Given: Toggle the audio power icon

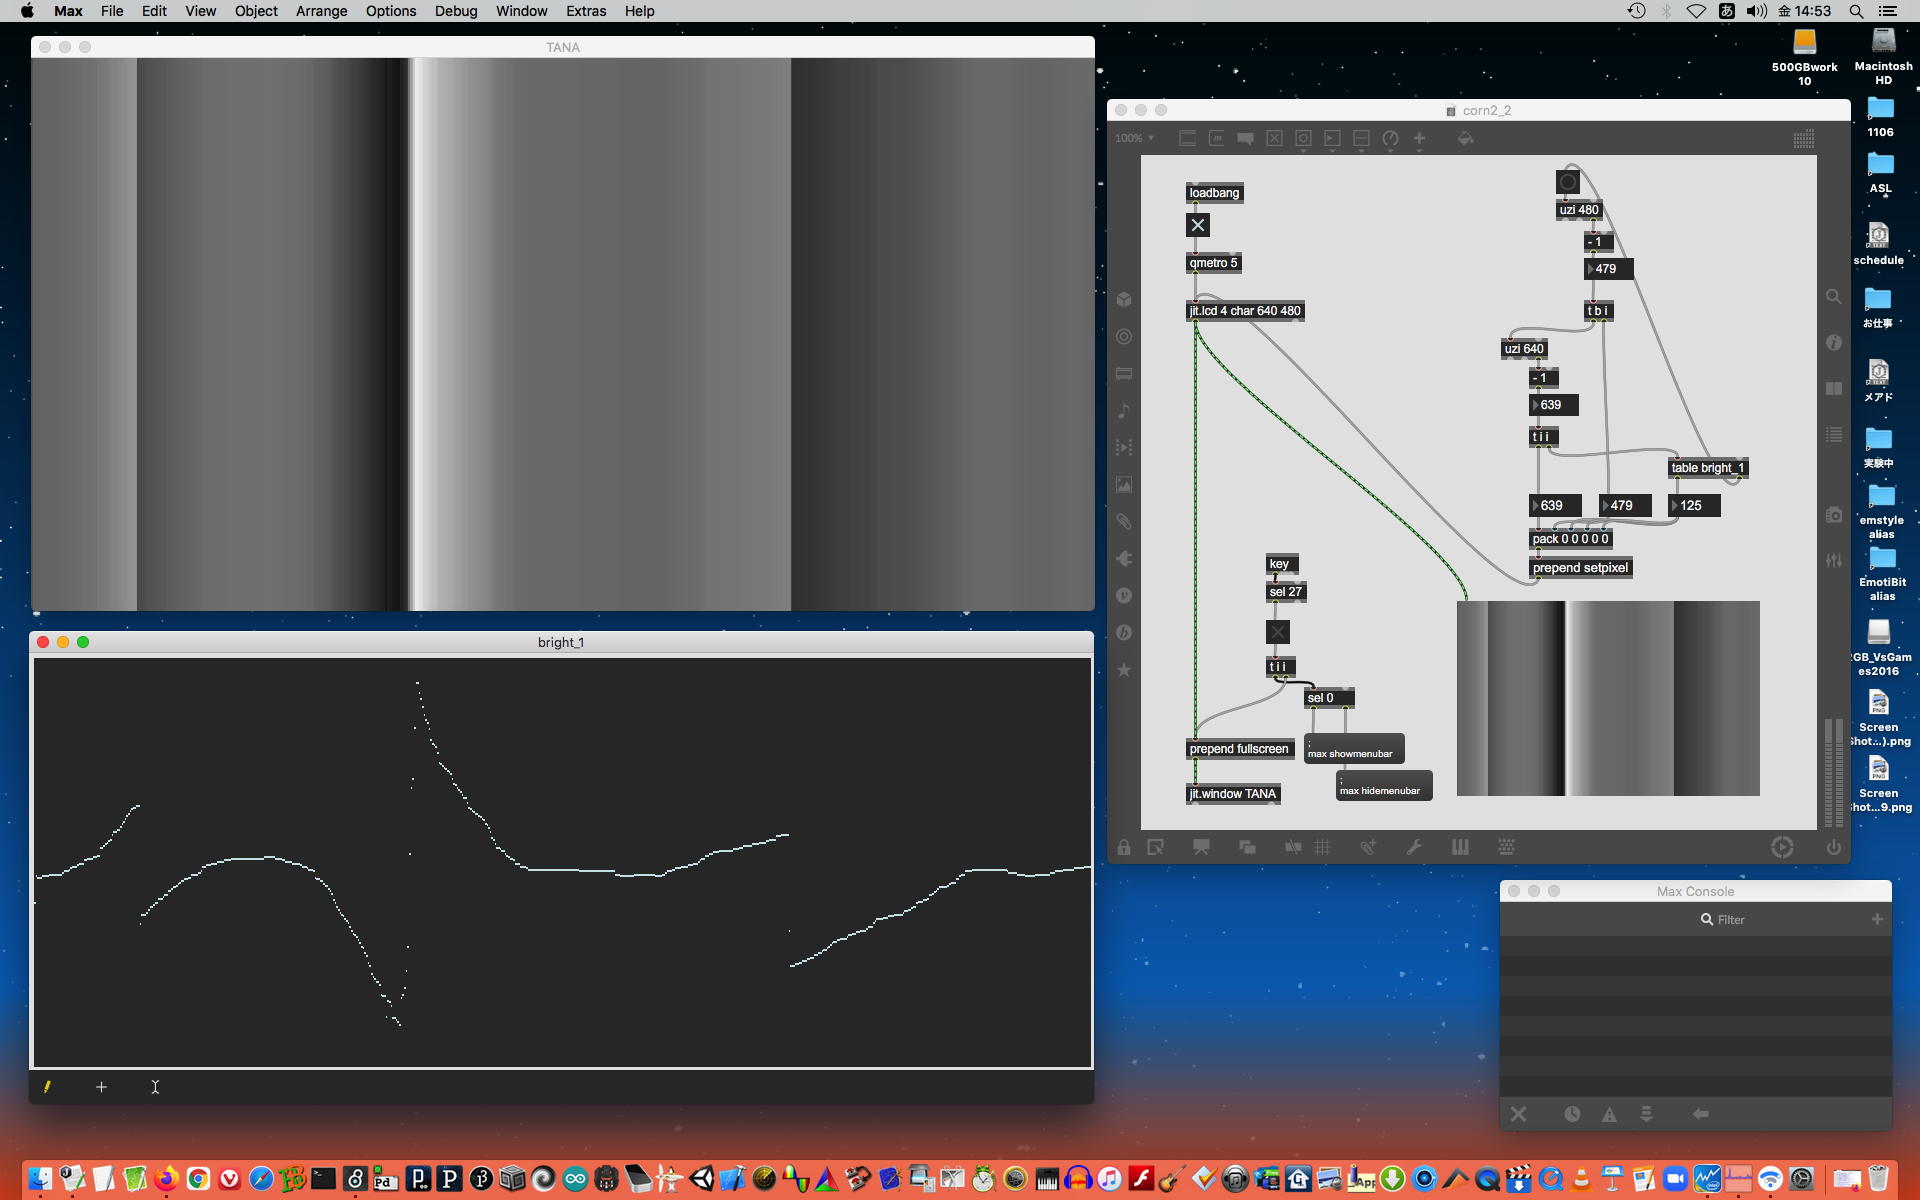Looking at the screenshot, I should pos(1833,848).
